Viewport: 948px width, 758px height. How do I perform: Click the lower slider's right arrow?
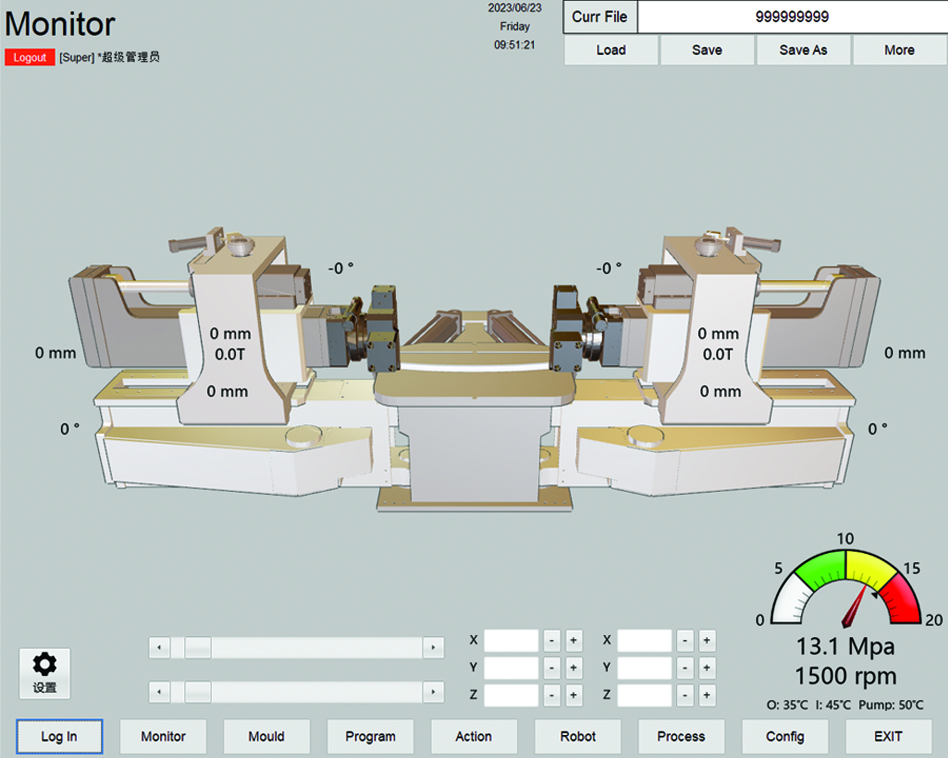point(433,692)
